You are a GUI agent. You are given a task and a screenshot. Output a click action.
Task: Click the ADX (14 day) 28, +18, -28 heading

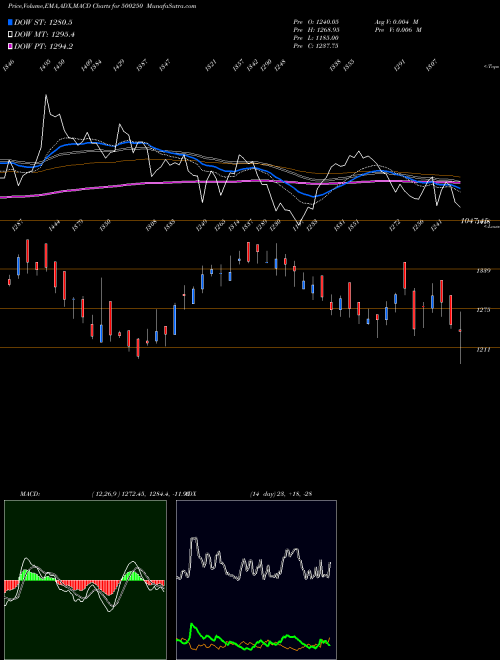250,494
